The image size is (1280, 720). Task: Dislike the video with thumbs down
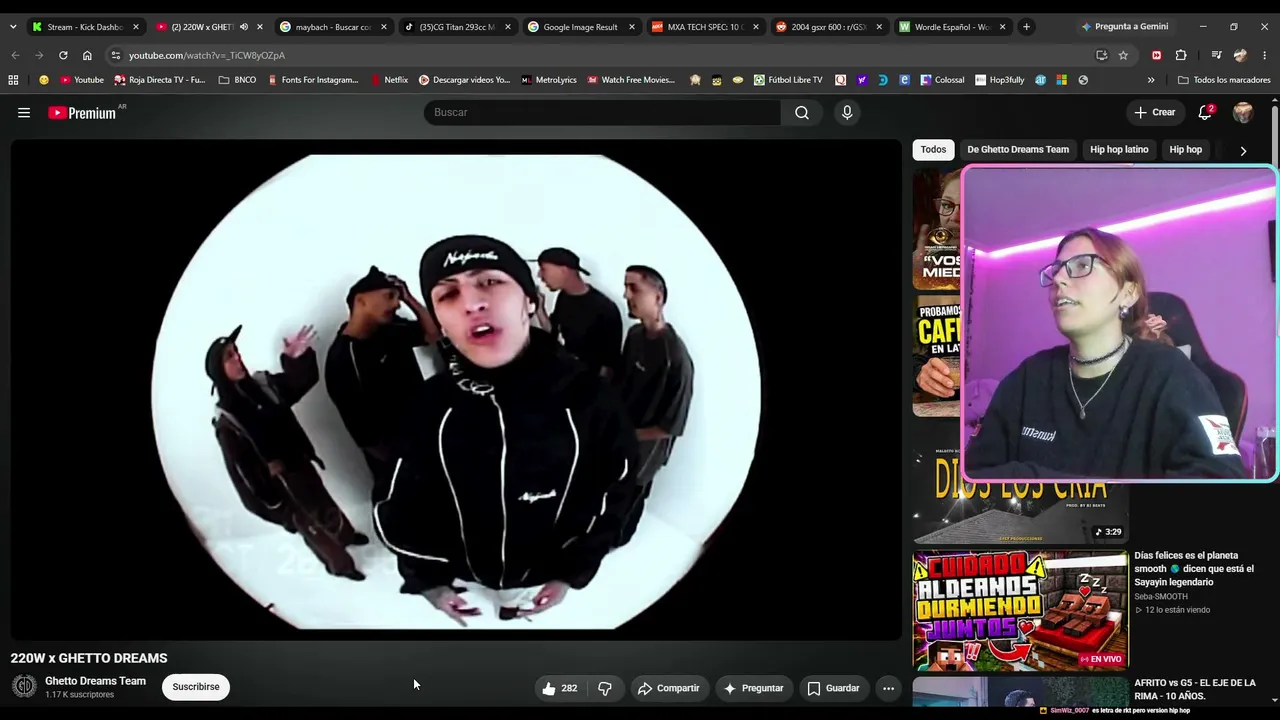[x=605, y=688]
